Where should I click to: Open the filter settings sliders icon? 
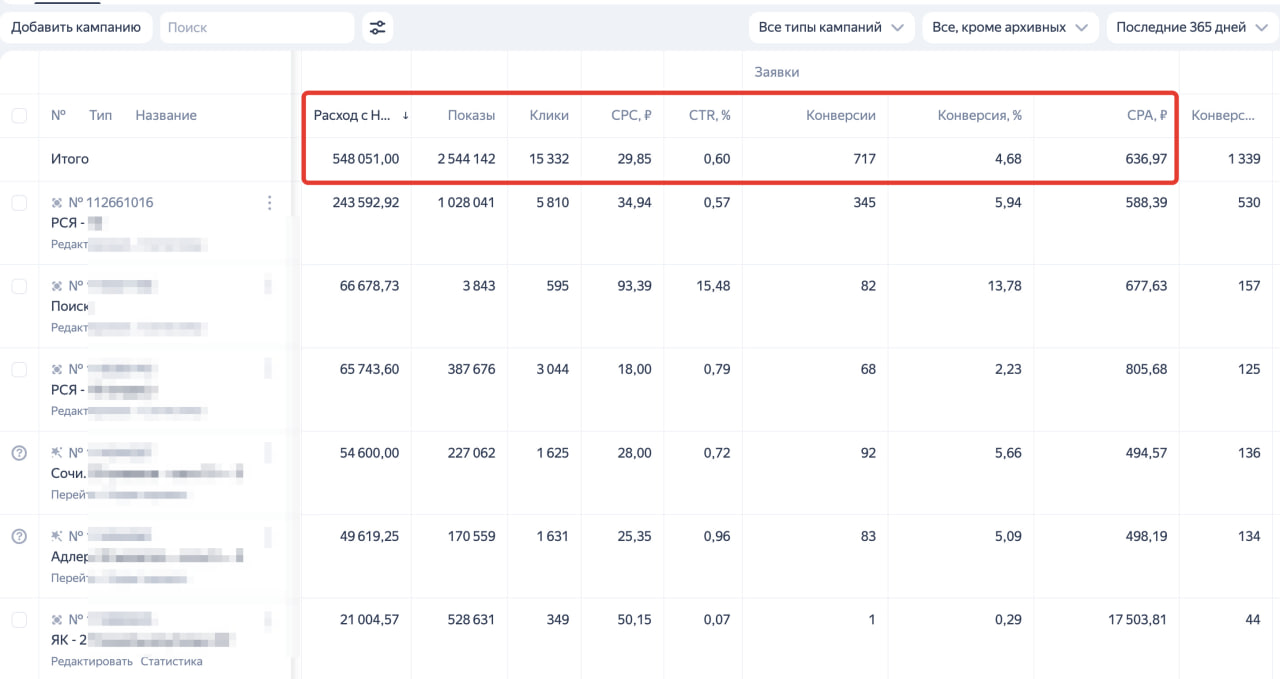(x=377, y=28)
